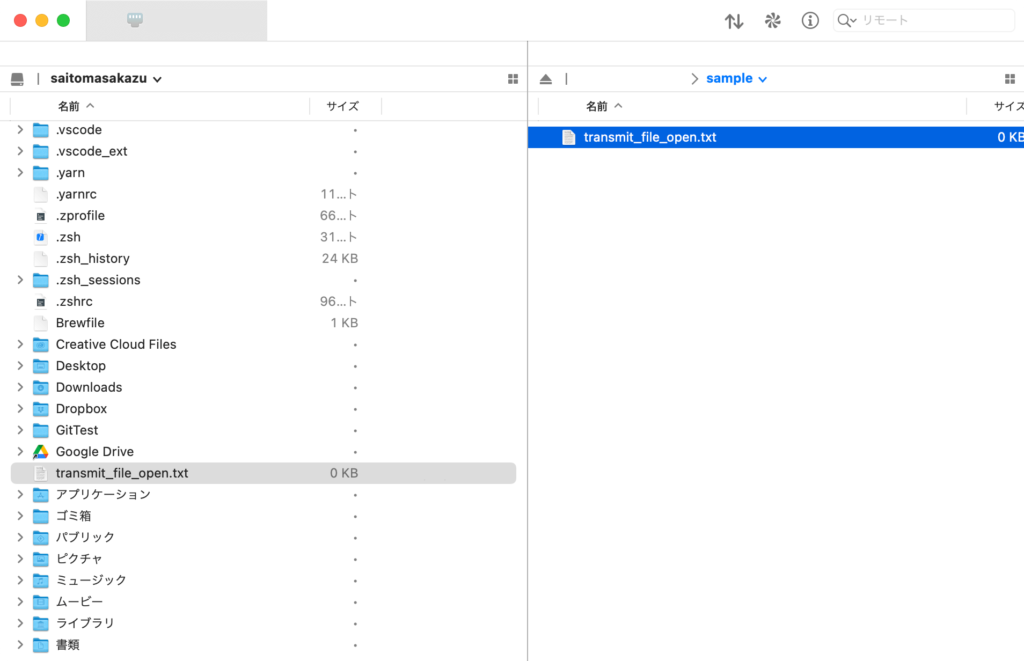Click the local disk icon beside saitomasakazu
The width and height of the screenshot is (1024, 661).
[x=17, y=79]
